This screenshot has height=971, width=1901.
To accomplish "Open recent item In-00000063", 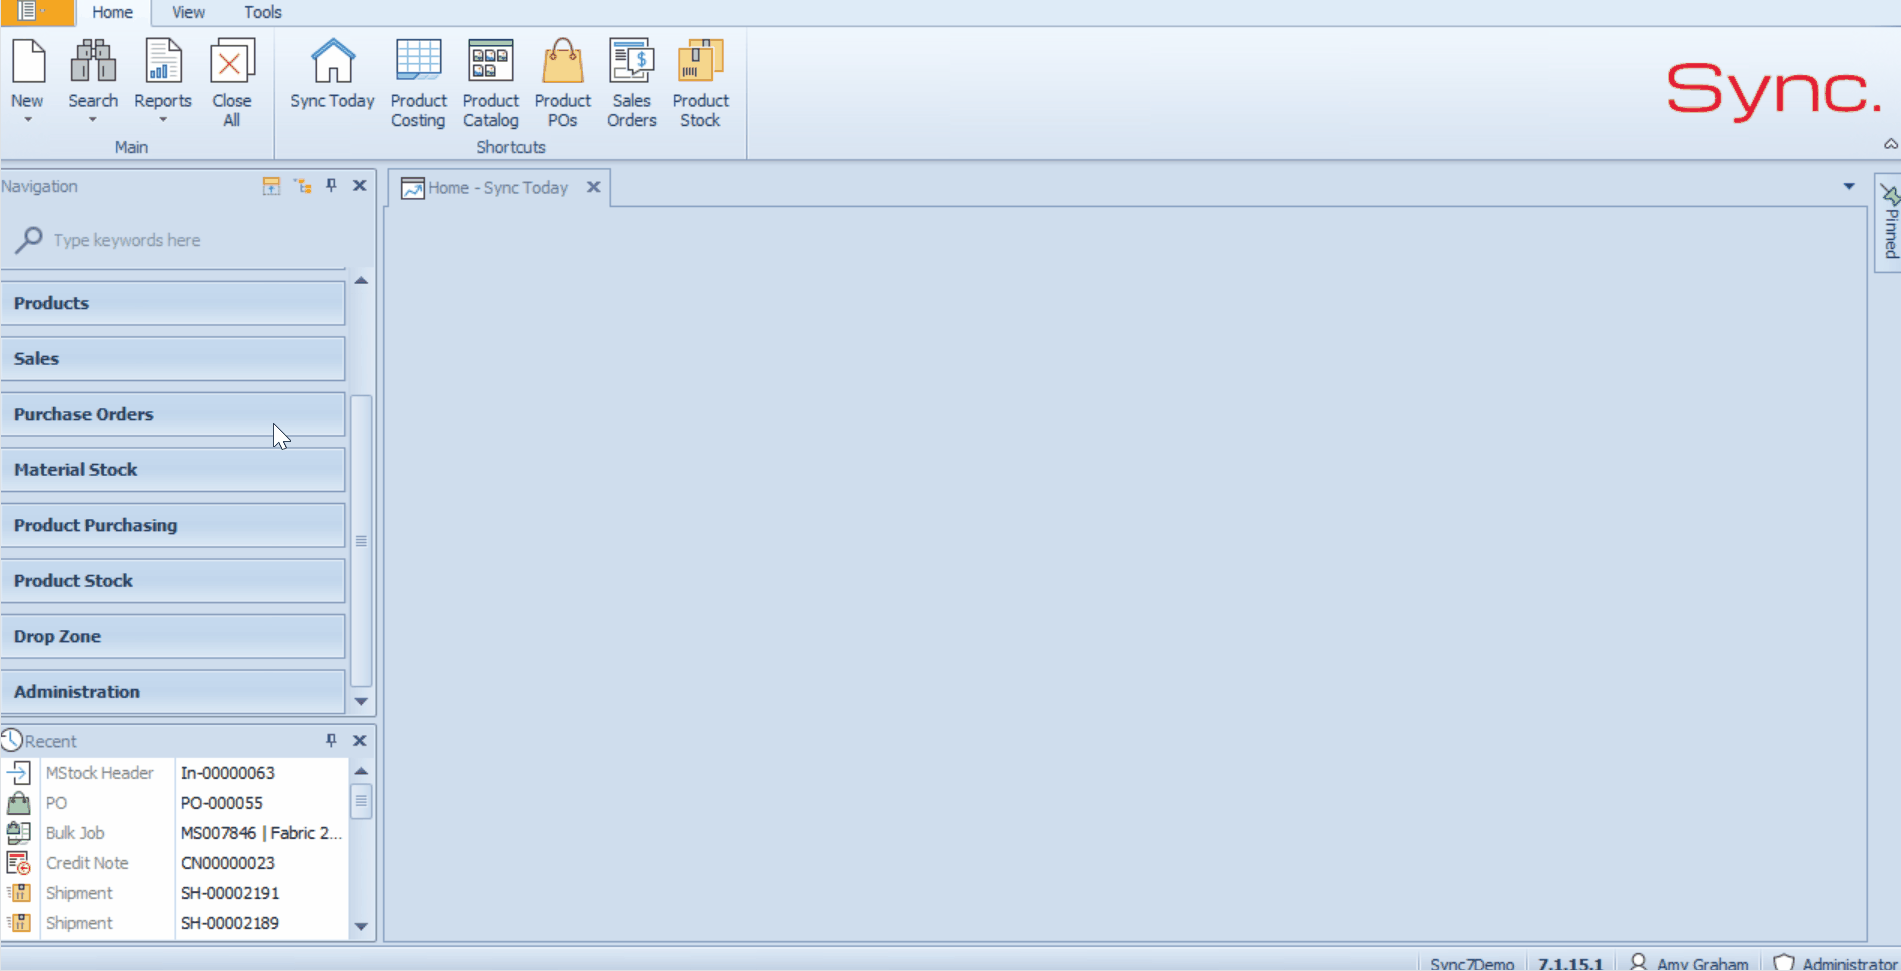I will pos(227,773).
